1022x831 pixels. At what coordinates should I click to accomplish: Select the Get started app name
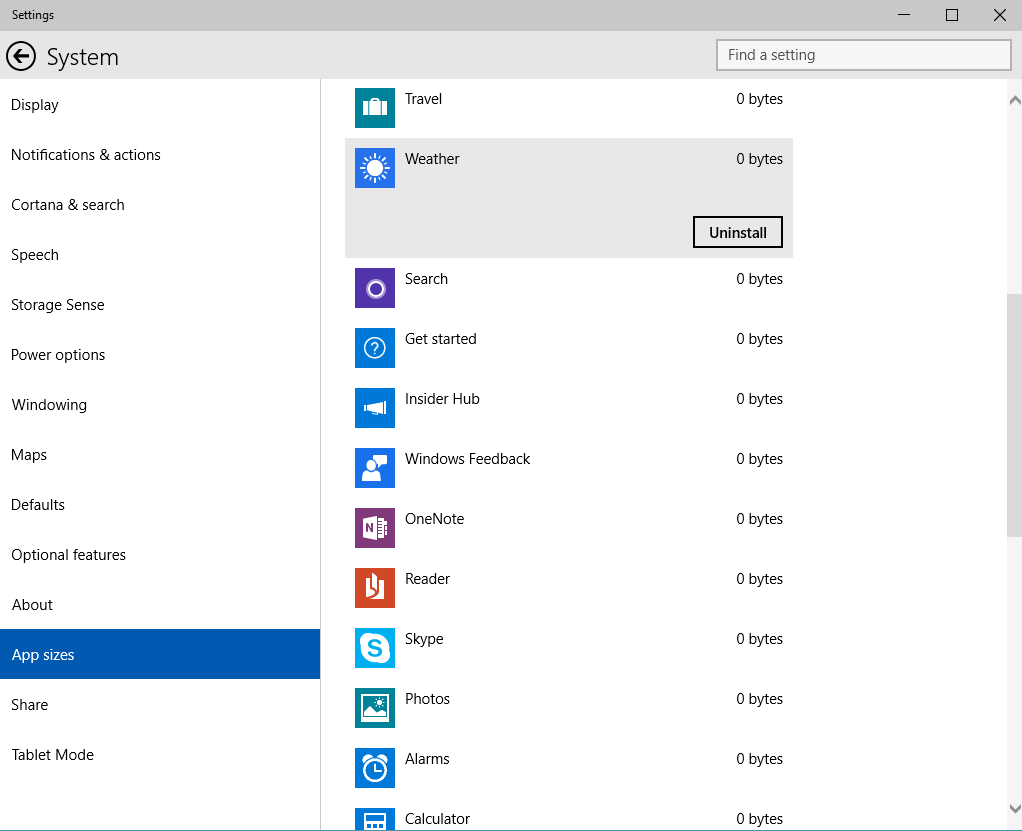pyautogui.click(x=441, y=339)
